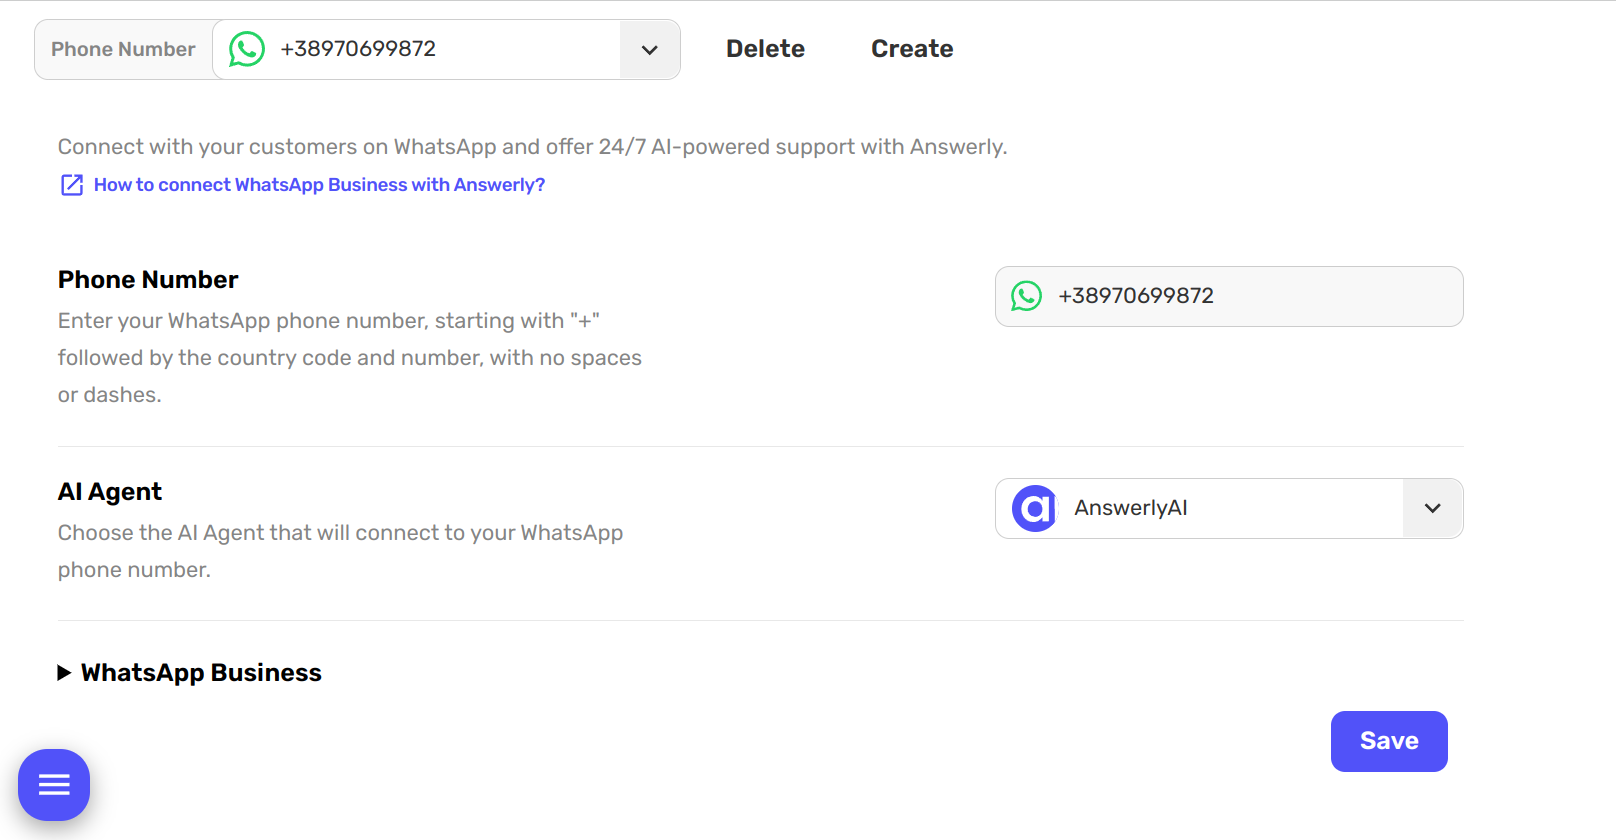Click the WhatsApp icon in the top phone selector
This screenshot has height=840, width=1616.
pyautogui.click(x=247, y=49)
